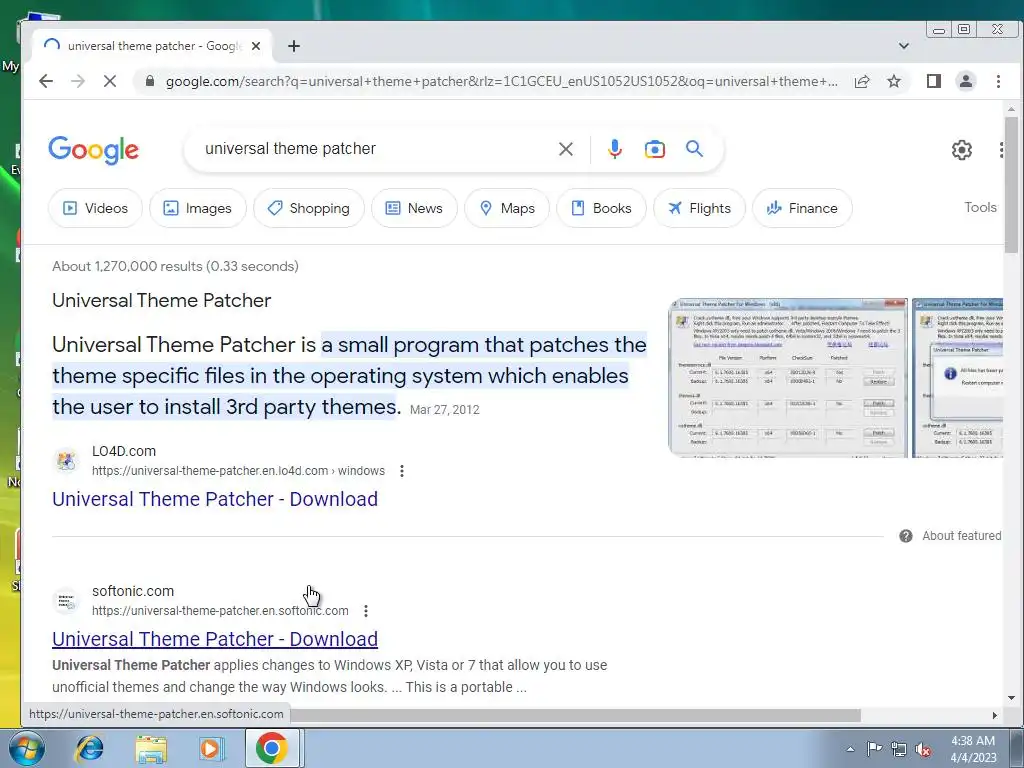Open Windows Media Player from taskbar

[212, 748]
